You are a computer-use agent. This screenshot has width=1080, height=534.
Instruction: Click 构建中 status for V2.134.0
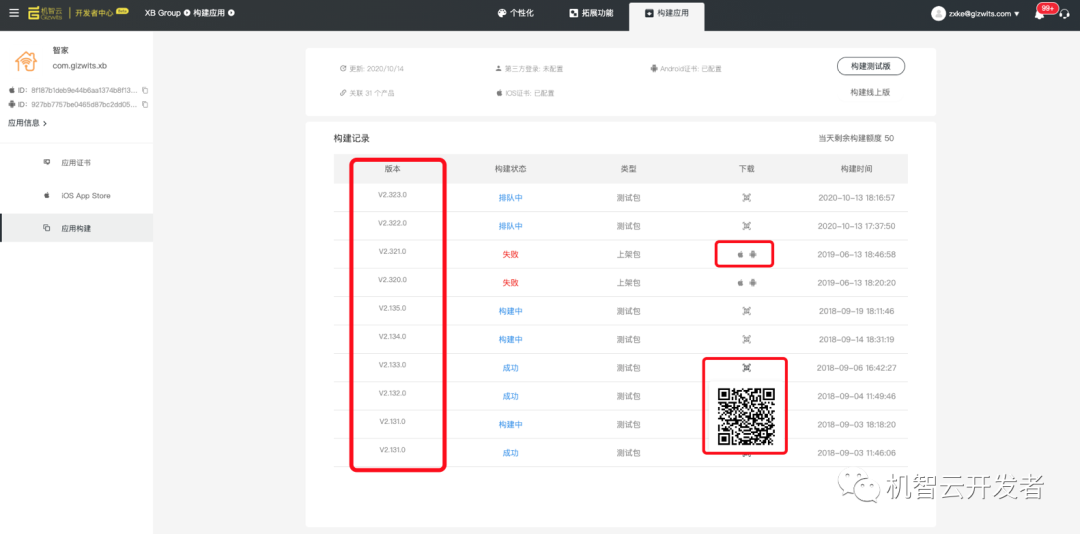click(510, 340)
